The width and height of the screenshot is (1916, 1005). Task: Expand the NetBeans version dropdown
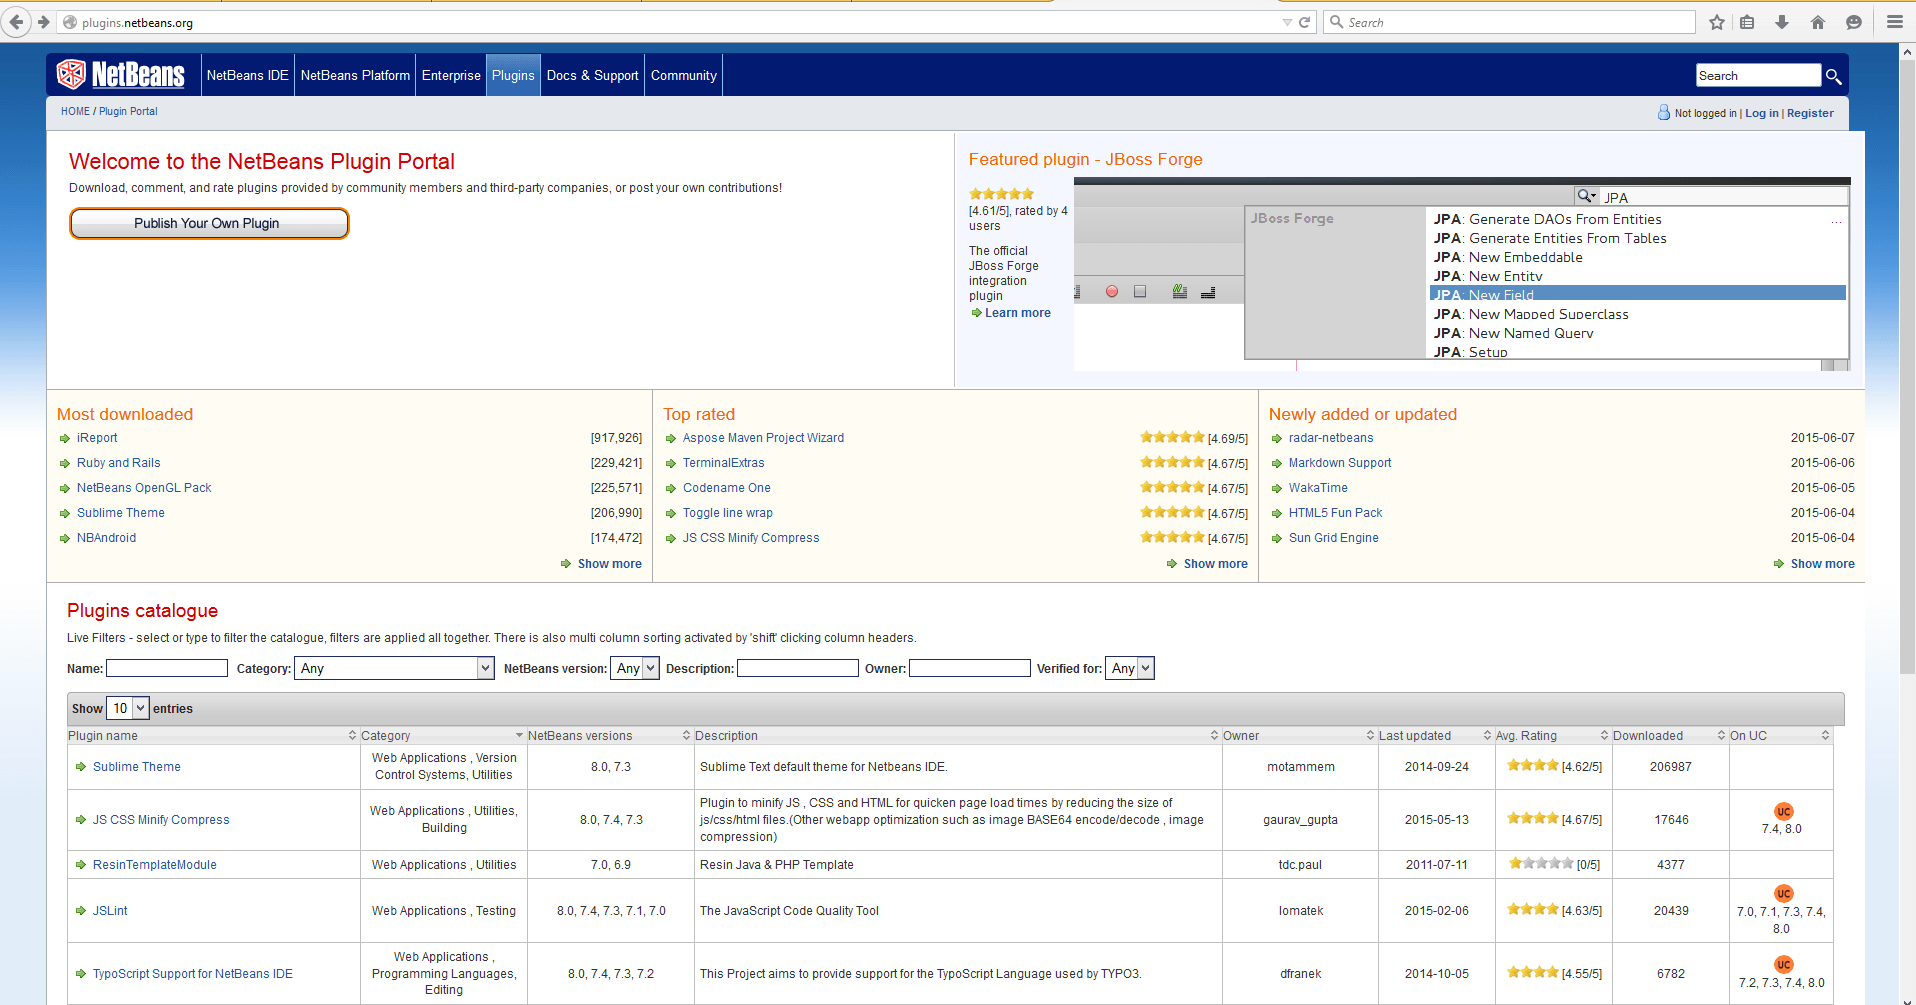635,668
